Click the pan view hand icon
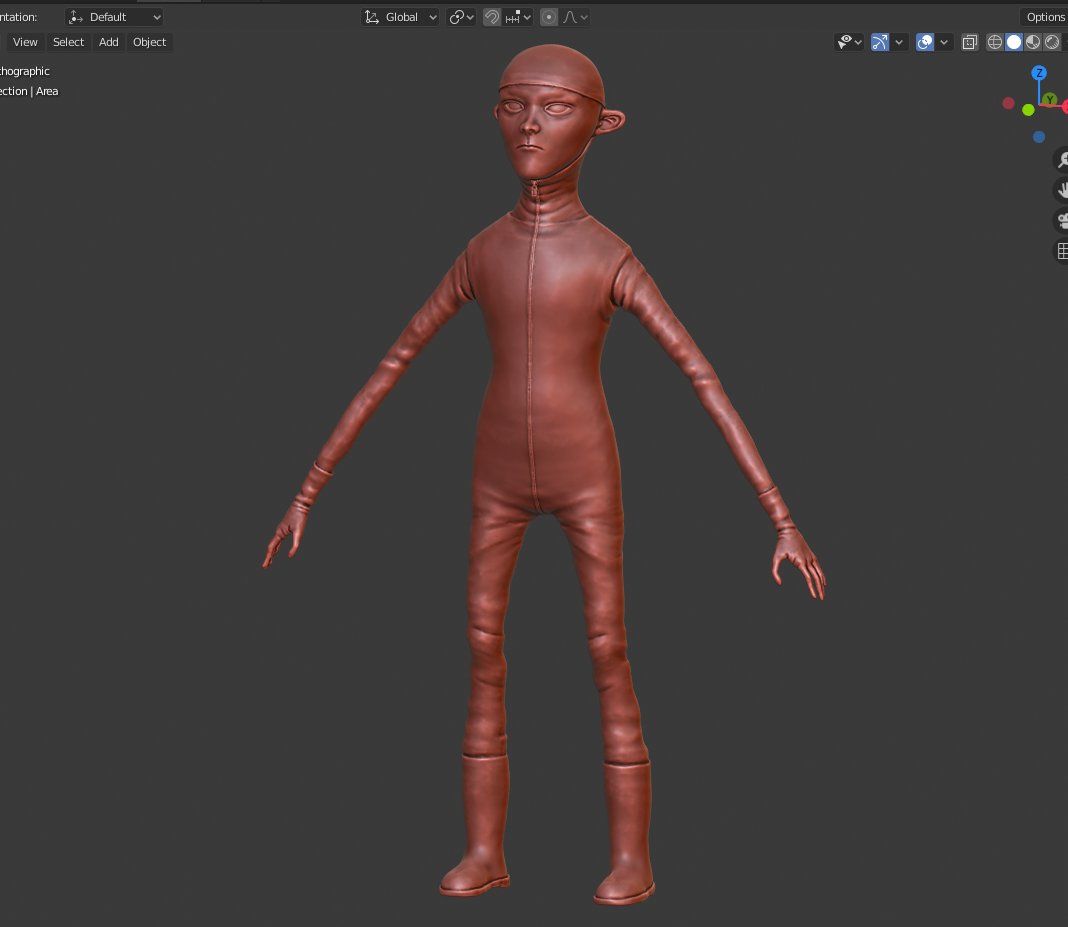 1063,190
